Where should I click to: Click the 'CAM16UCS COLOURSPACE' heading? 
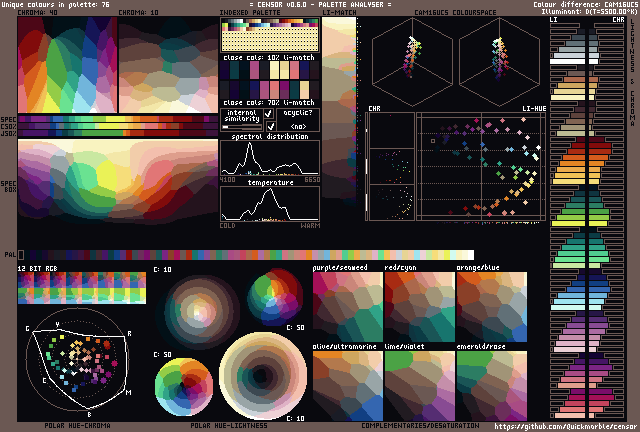tap(456, 13)
